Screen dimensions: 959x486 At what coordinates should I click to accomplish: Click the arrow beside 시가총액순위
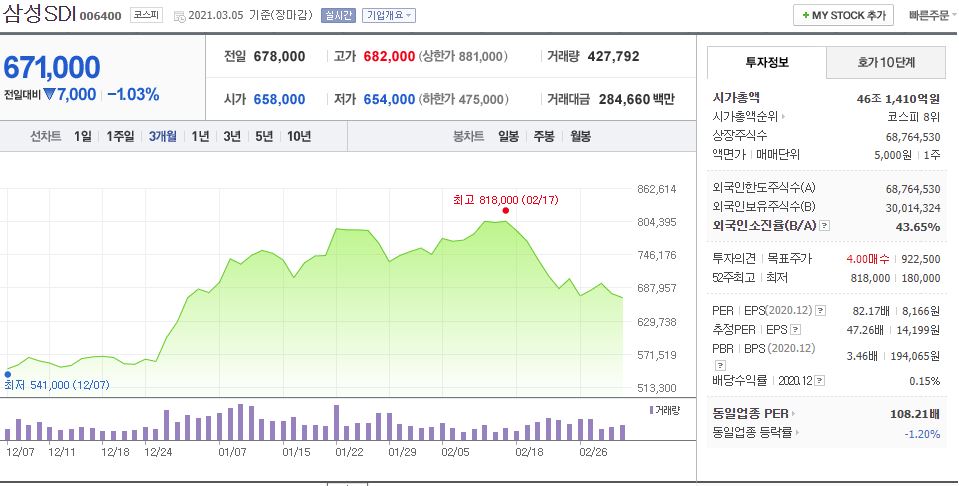click(783, 117)
